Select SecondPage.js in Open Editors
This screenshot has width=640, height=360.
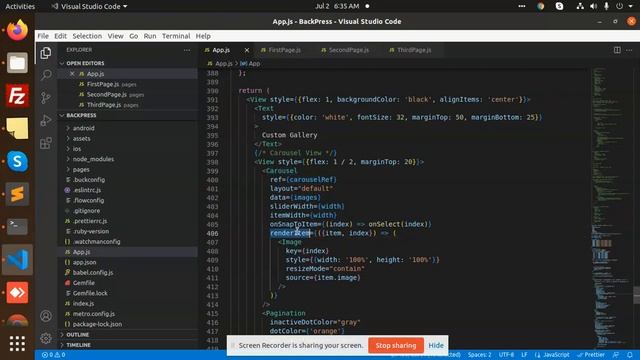tap(107, 94)
